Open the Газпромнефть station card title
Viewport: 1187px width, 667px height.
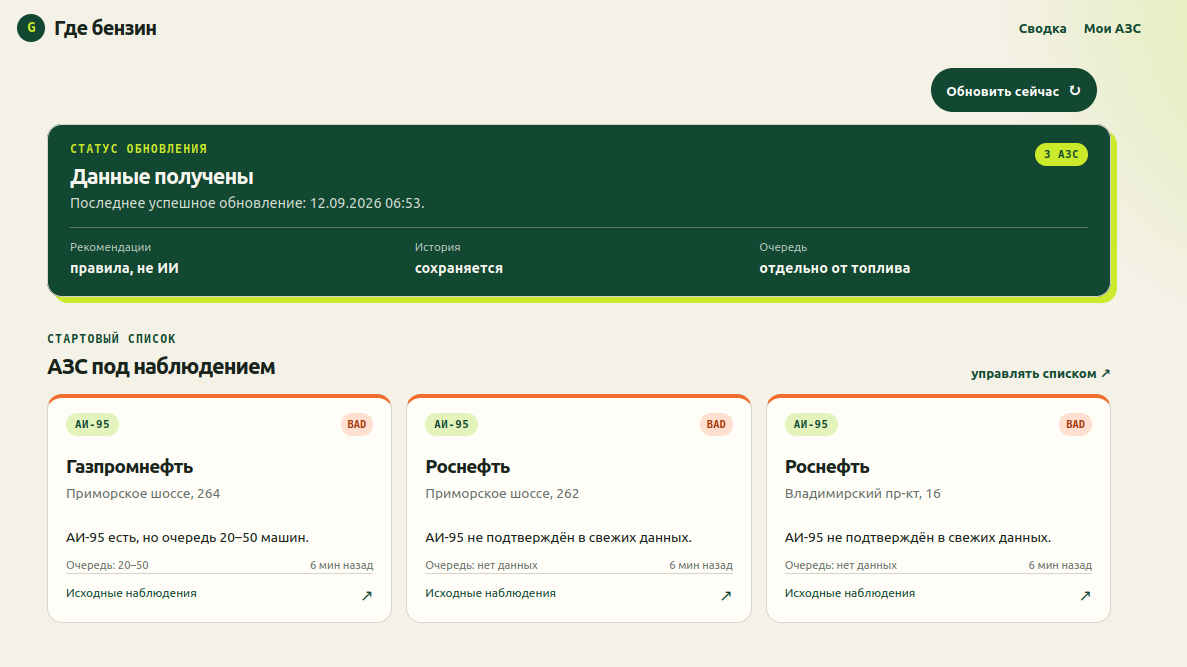tap(129, 466)
